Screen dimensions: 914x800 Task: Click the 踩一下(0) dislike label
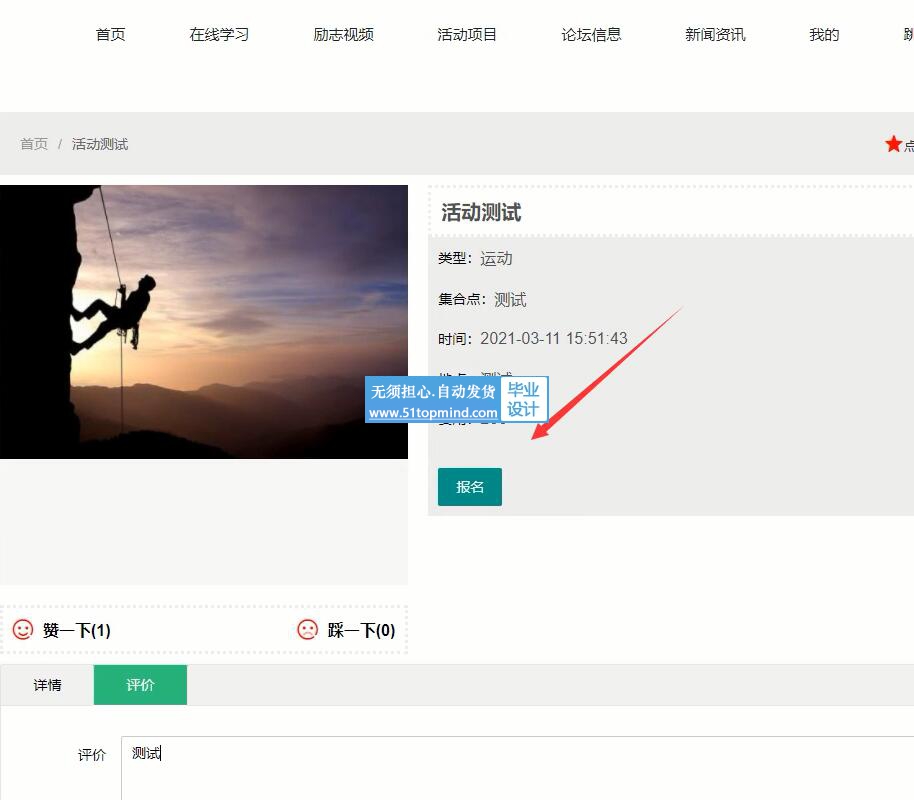pyautogui.click(x=361, y=630)
